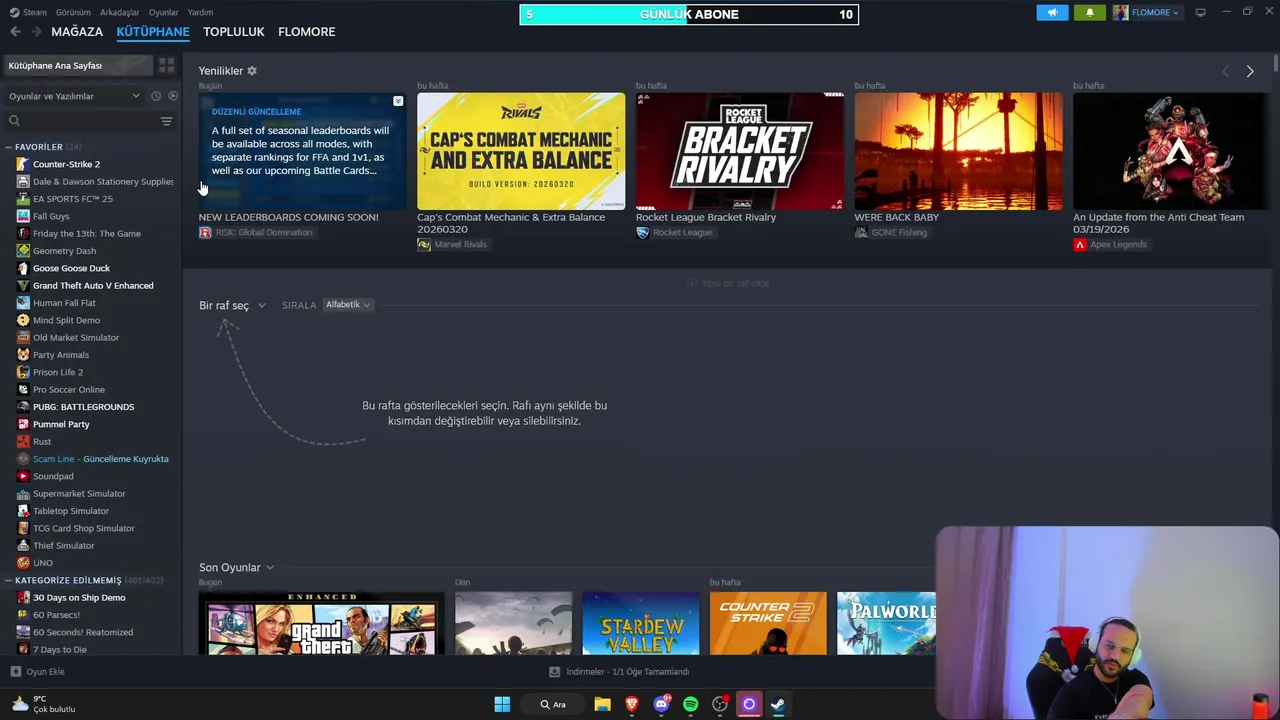1280x720 pixels.
Task: Sort library by recent activity clock icon
Action: (156, 96)
